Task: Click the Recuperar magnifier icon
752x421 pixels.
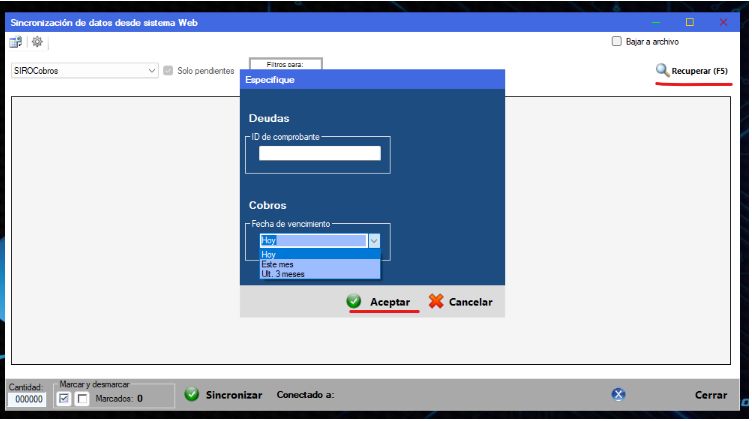Action: click(x=662, y=70)
